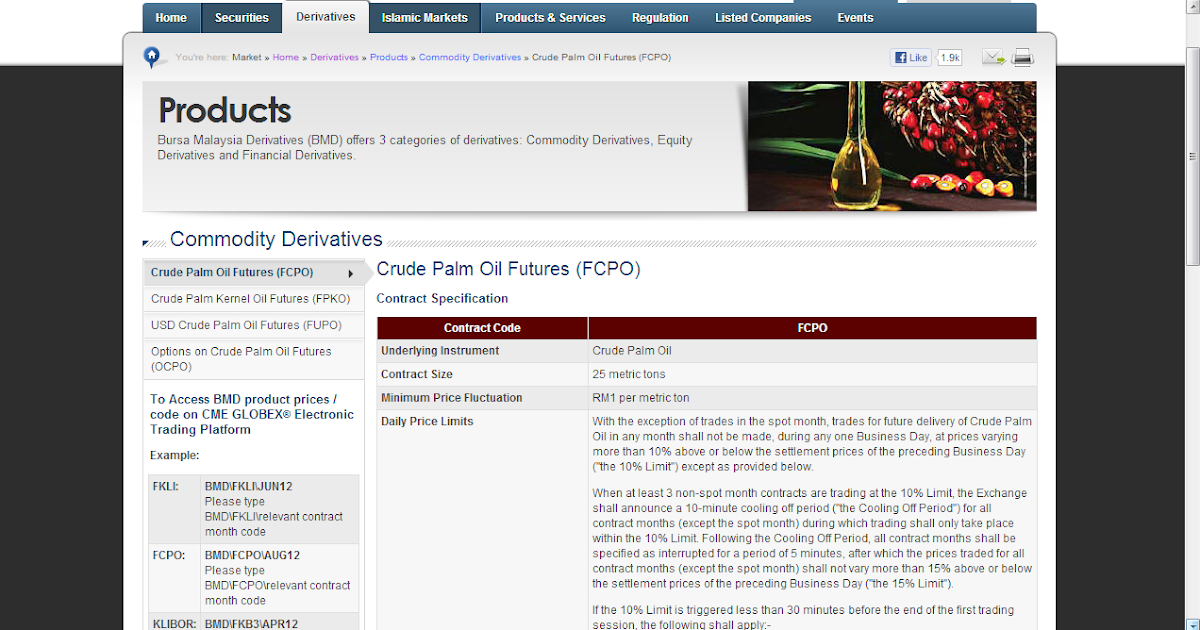Screen dimensions: 1200x630
Task: Open the Listed Companies tab
Action: coord(763,18)
